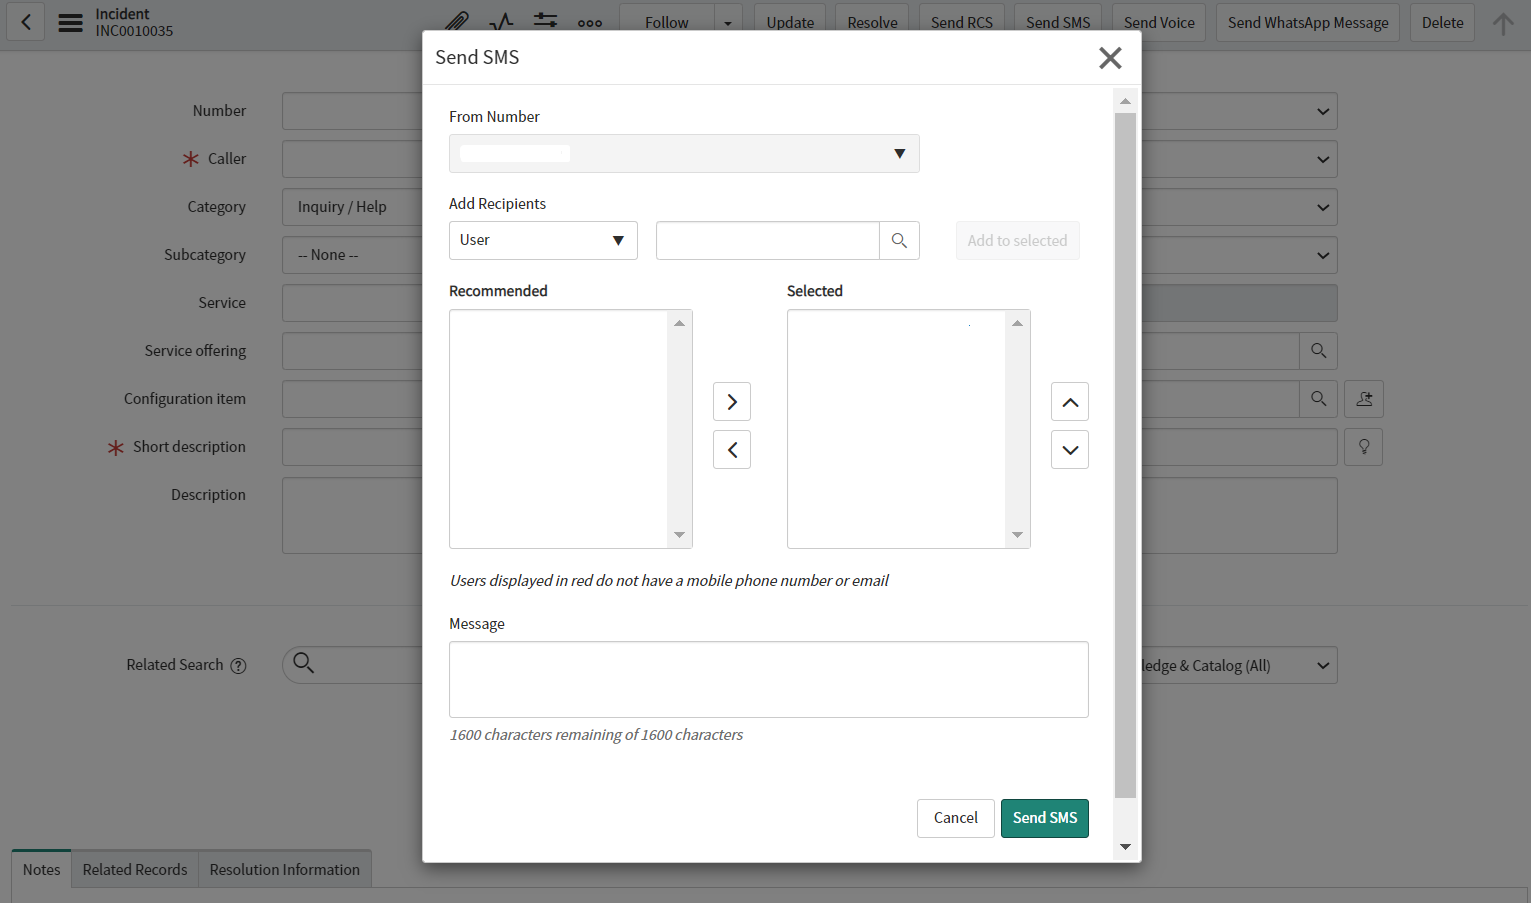Open the hamburger context menu icon

70,22
